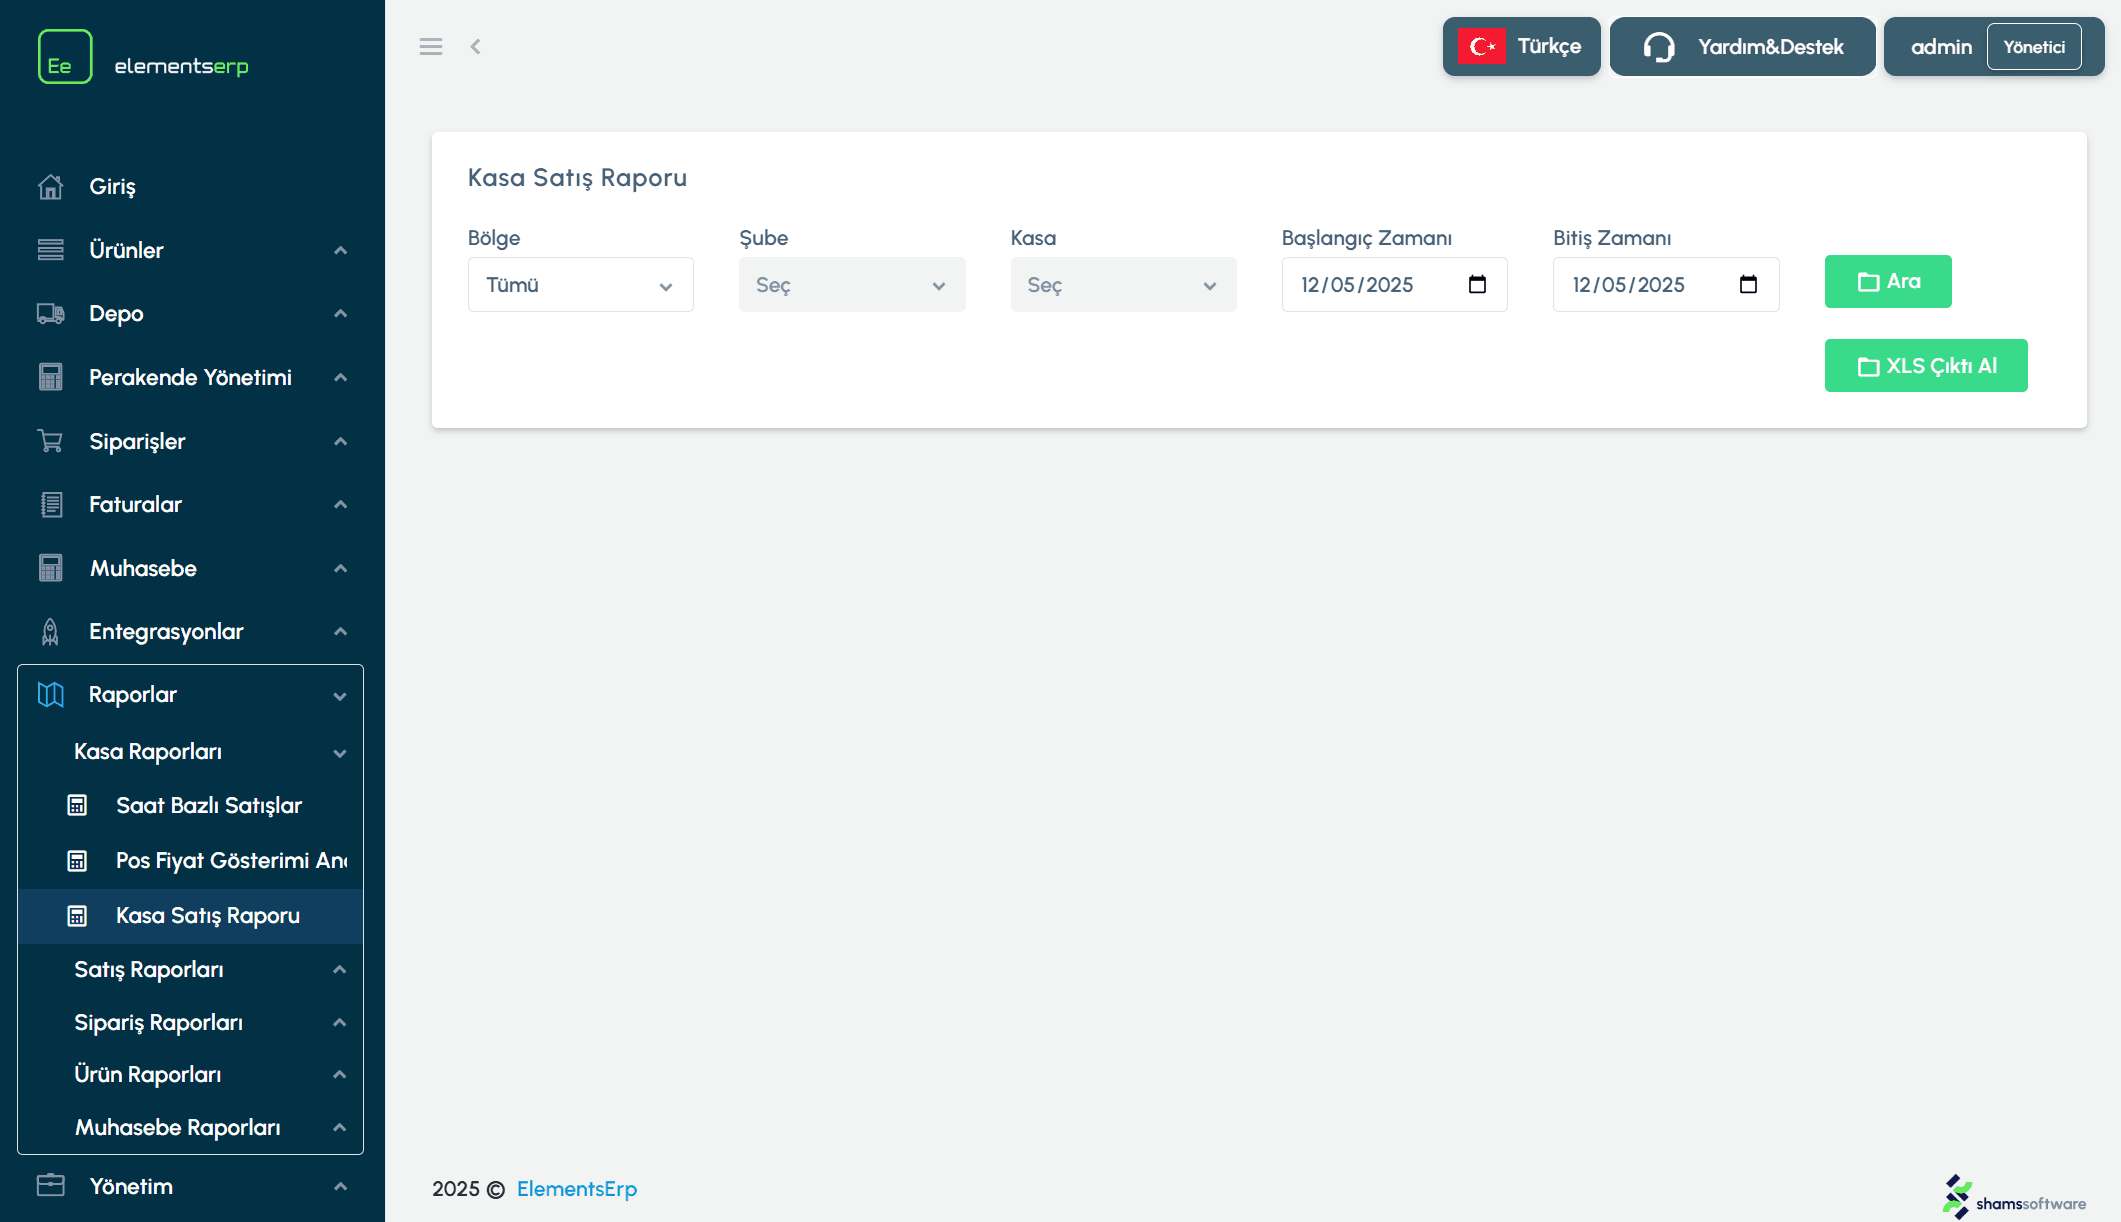Click the Entegrasyonlar rocket icon
The height and width of the screenshot is (1222, 2121).
pos(51,632)
